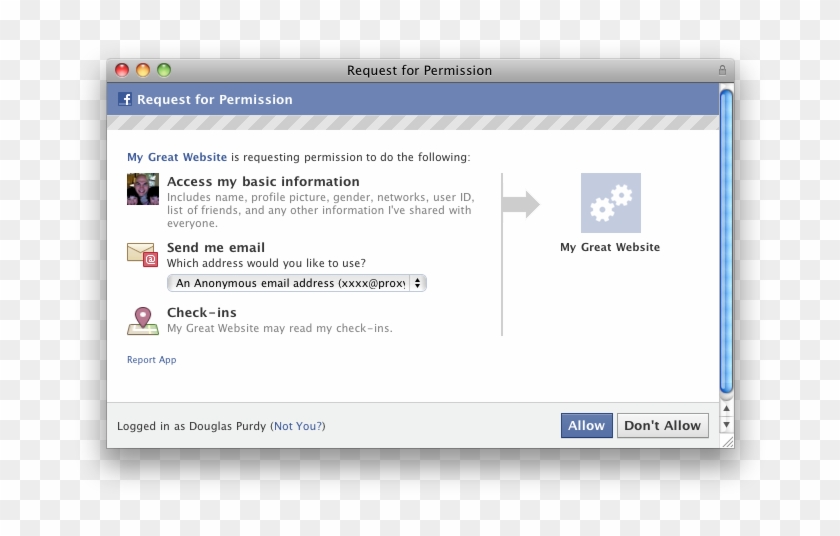
Task: Click the window resize grip corner
Action: (x=727, y=440)
